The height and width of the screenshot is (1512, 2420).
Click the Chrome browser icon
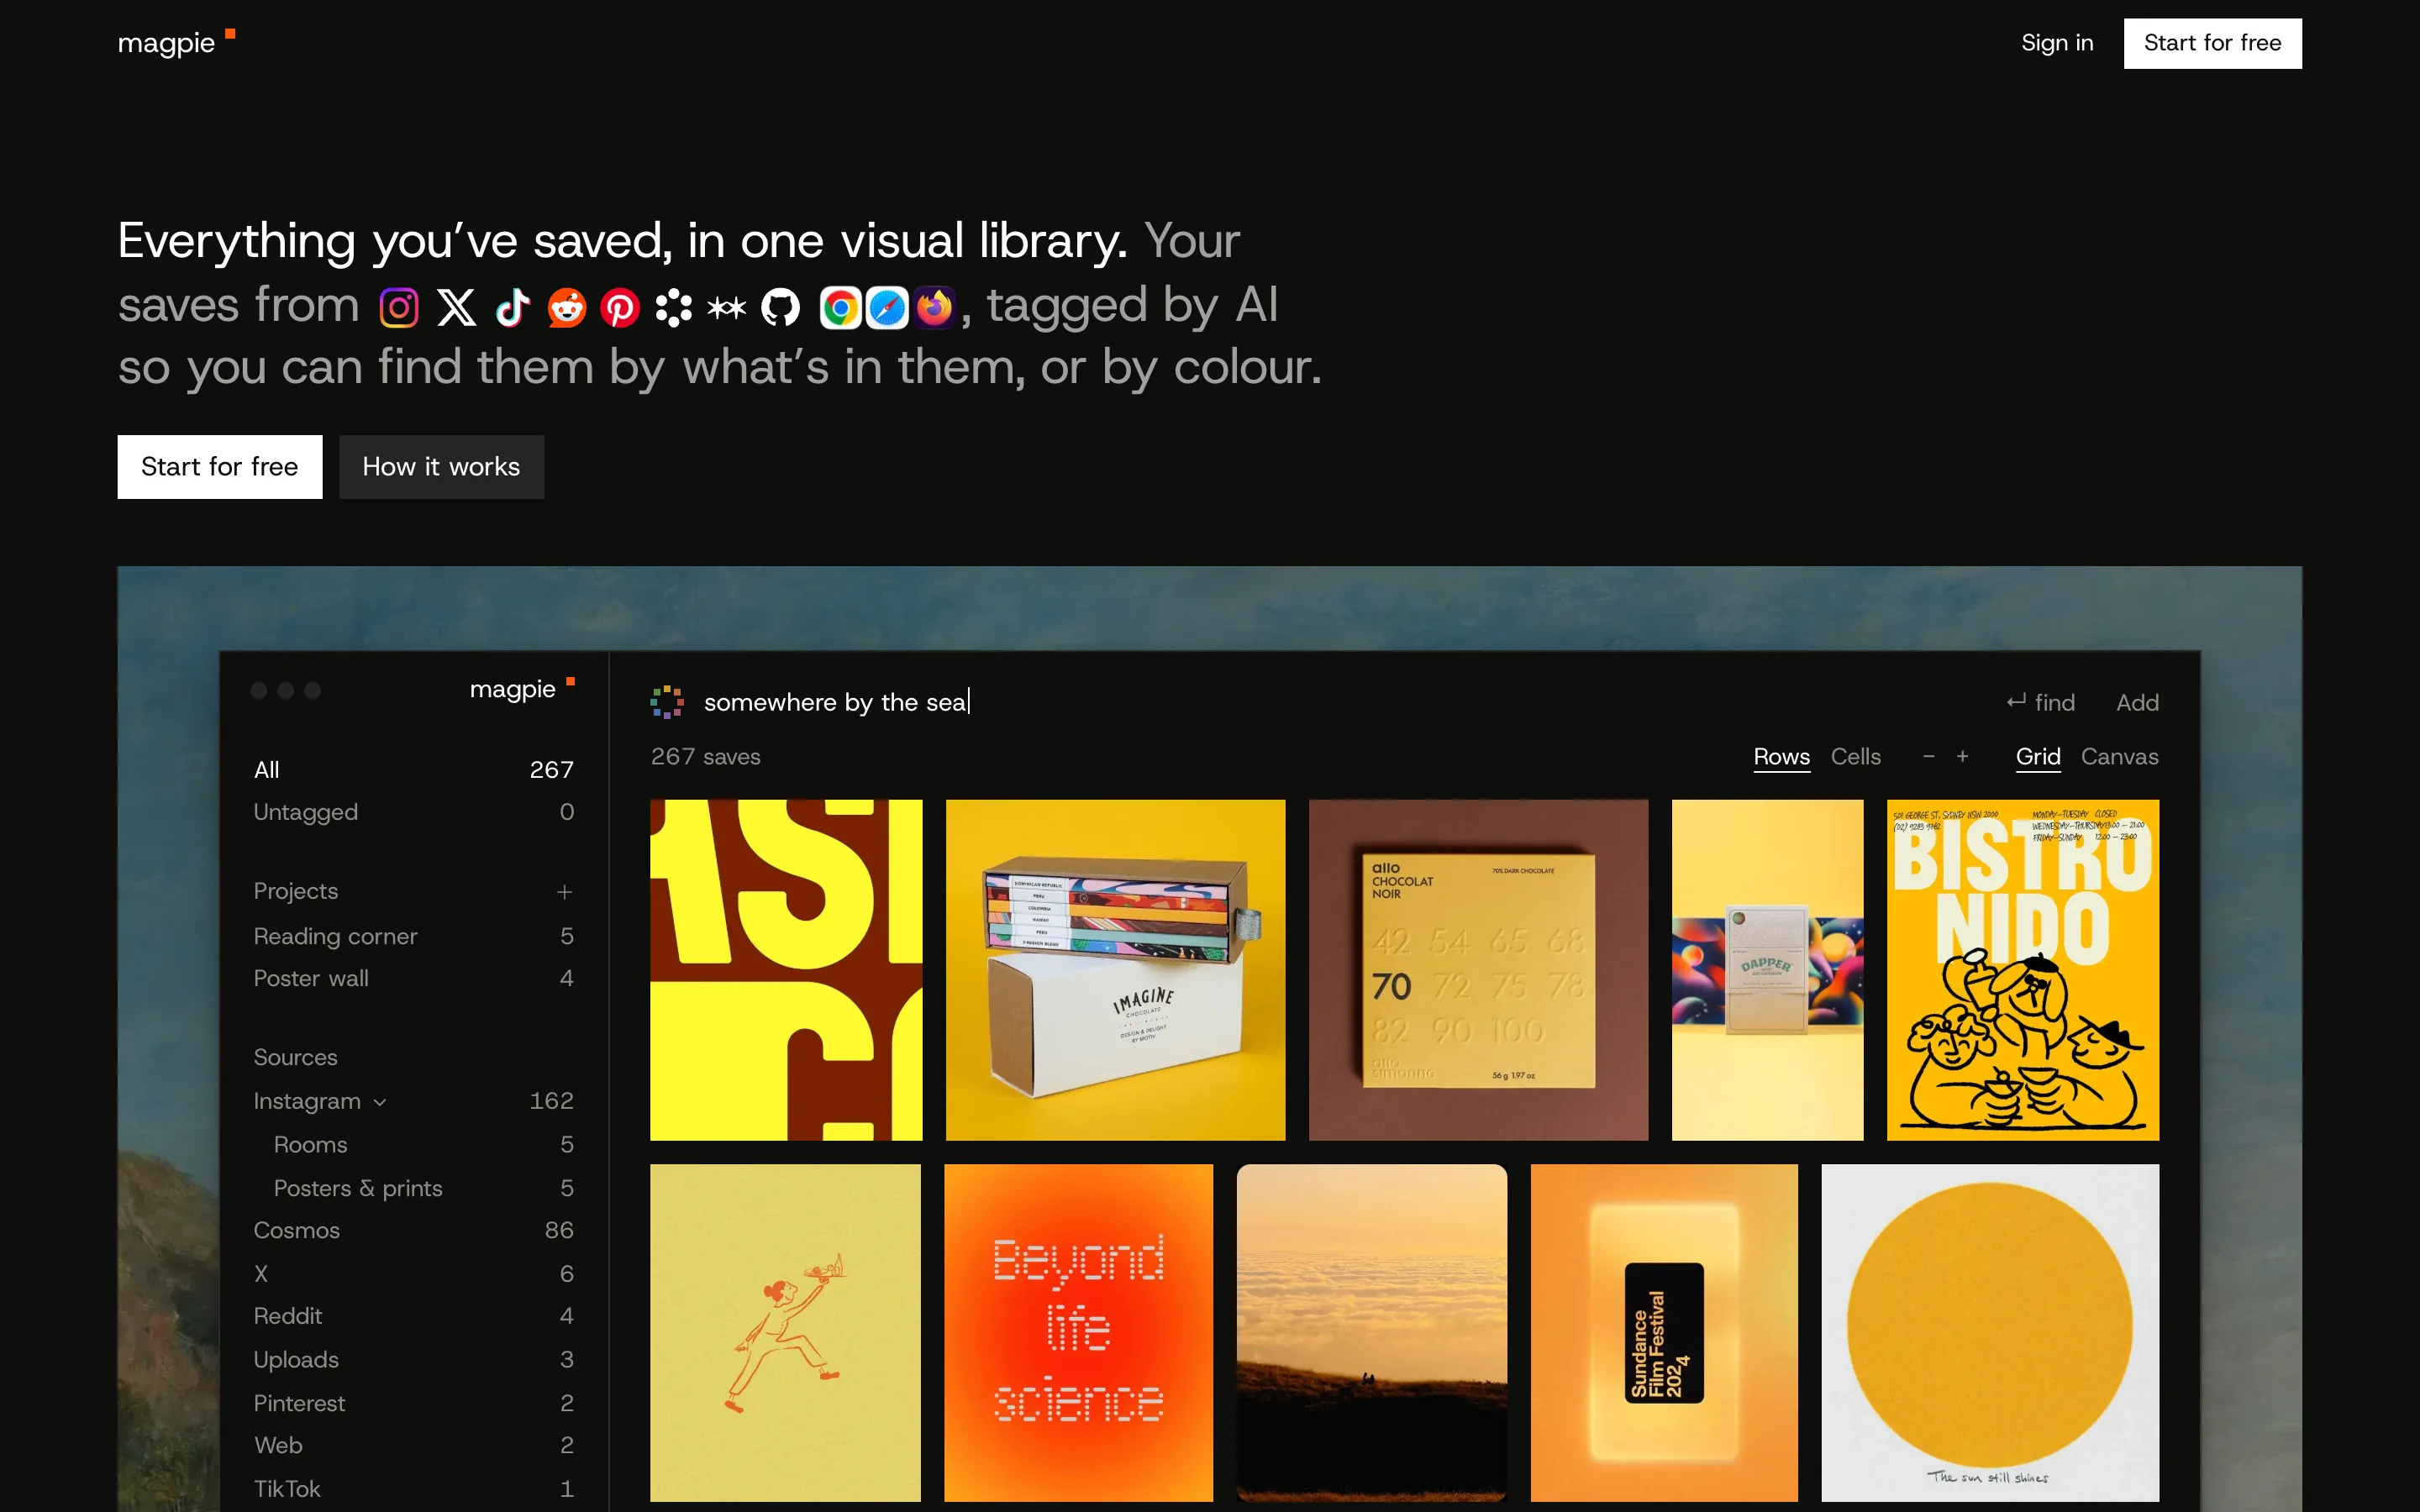point(841,308)
